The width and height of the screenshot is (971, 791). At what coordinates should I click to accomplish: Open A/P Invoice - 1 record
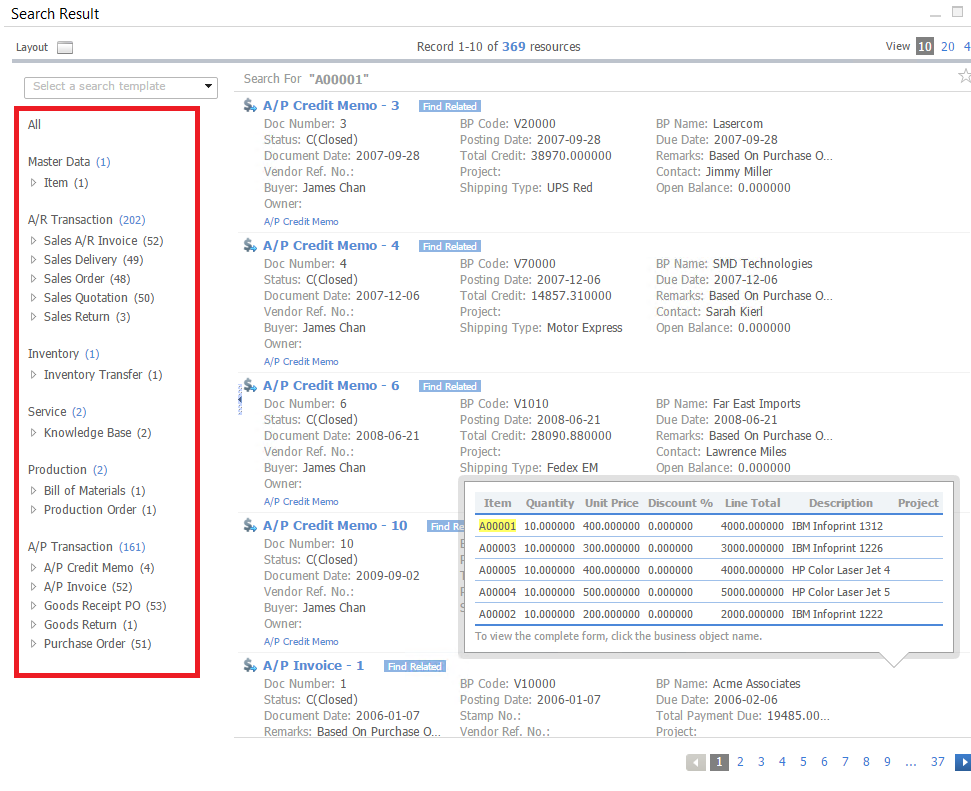314,664
